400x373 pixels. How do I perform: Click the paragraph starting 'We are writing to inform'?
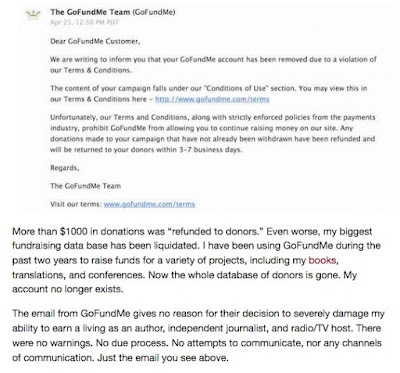213,65
